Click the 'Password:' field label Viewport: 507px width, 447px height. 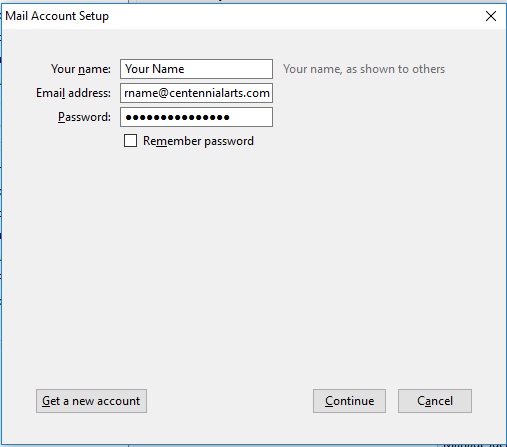click(x=84, y=117)
